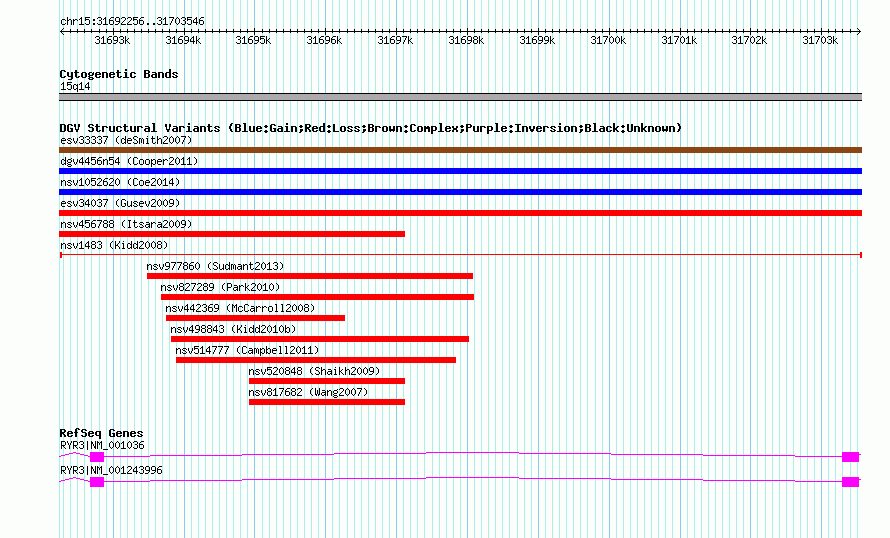Screen dimensions: 890x538
Task: Open the nsv1052620 (Coe2014) label
Action: [x=120, y=182]
